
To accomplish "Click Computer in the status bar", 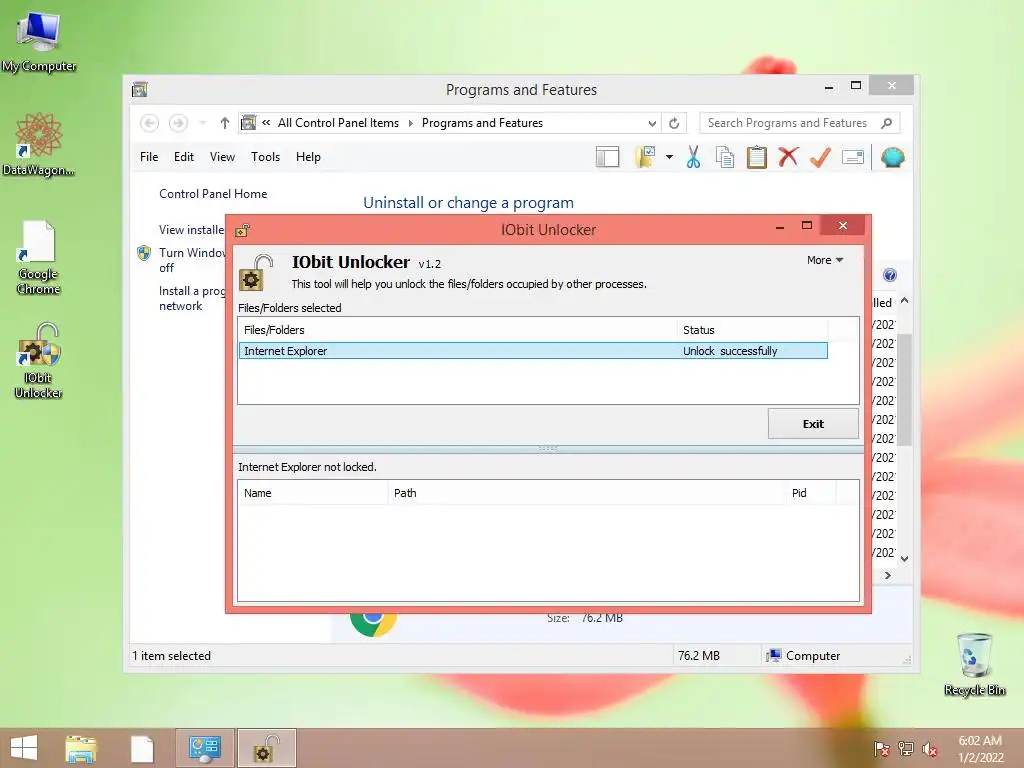I will click(803, 656).
